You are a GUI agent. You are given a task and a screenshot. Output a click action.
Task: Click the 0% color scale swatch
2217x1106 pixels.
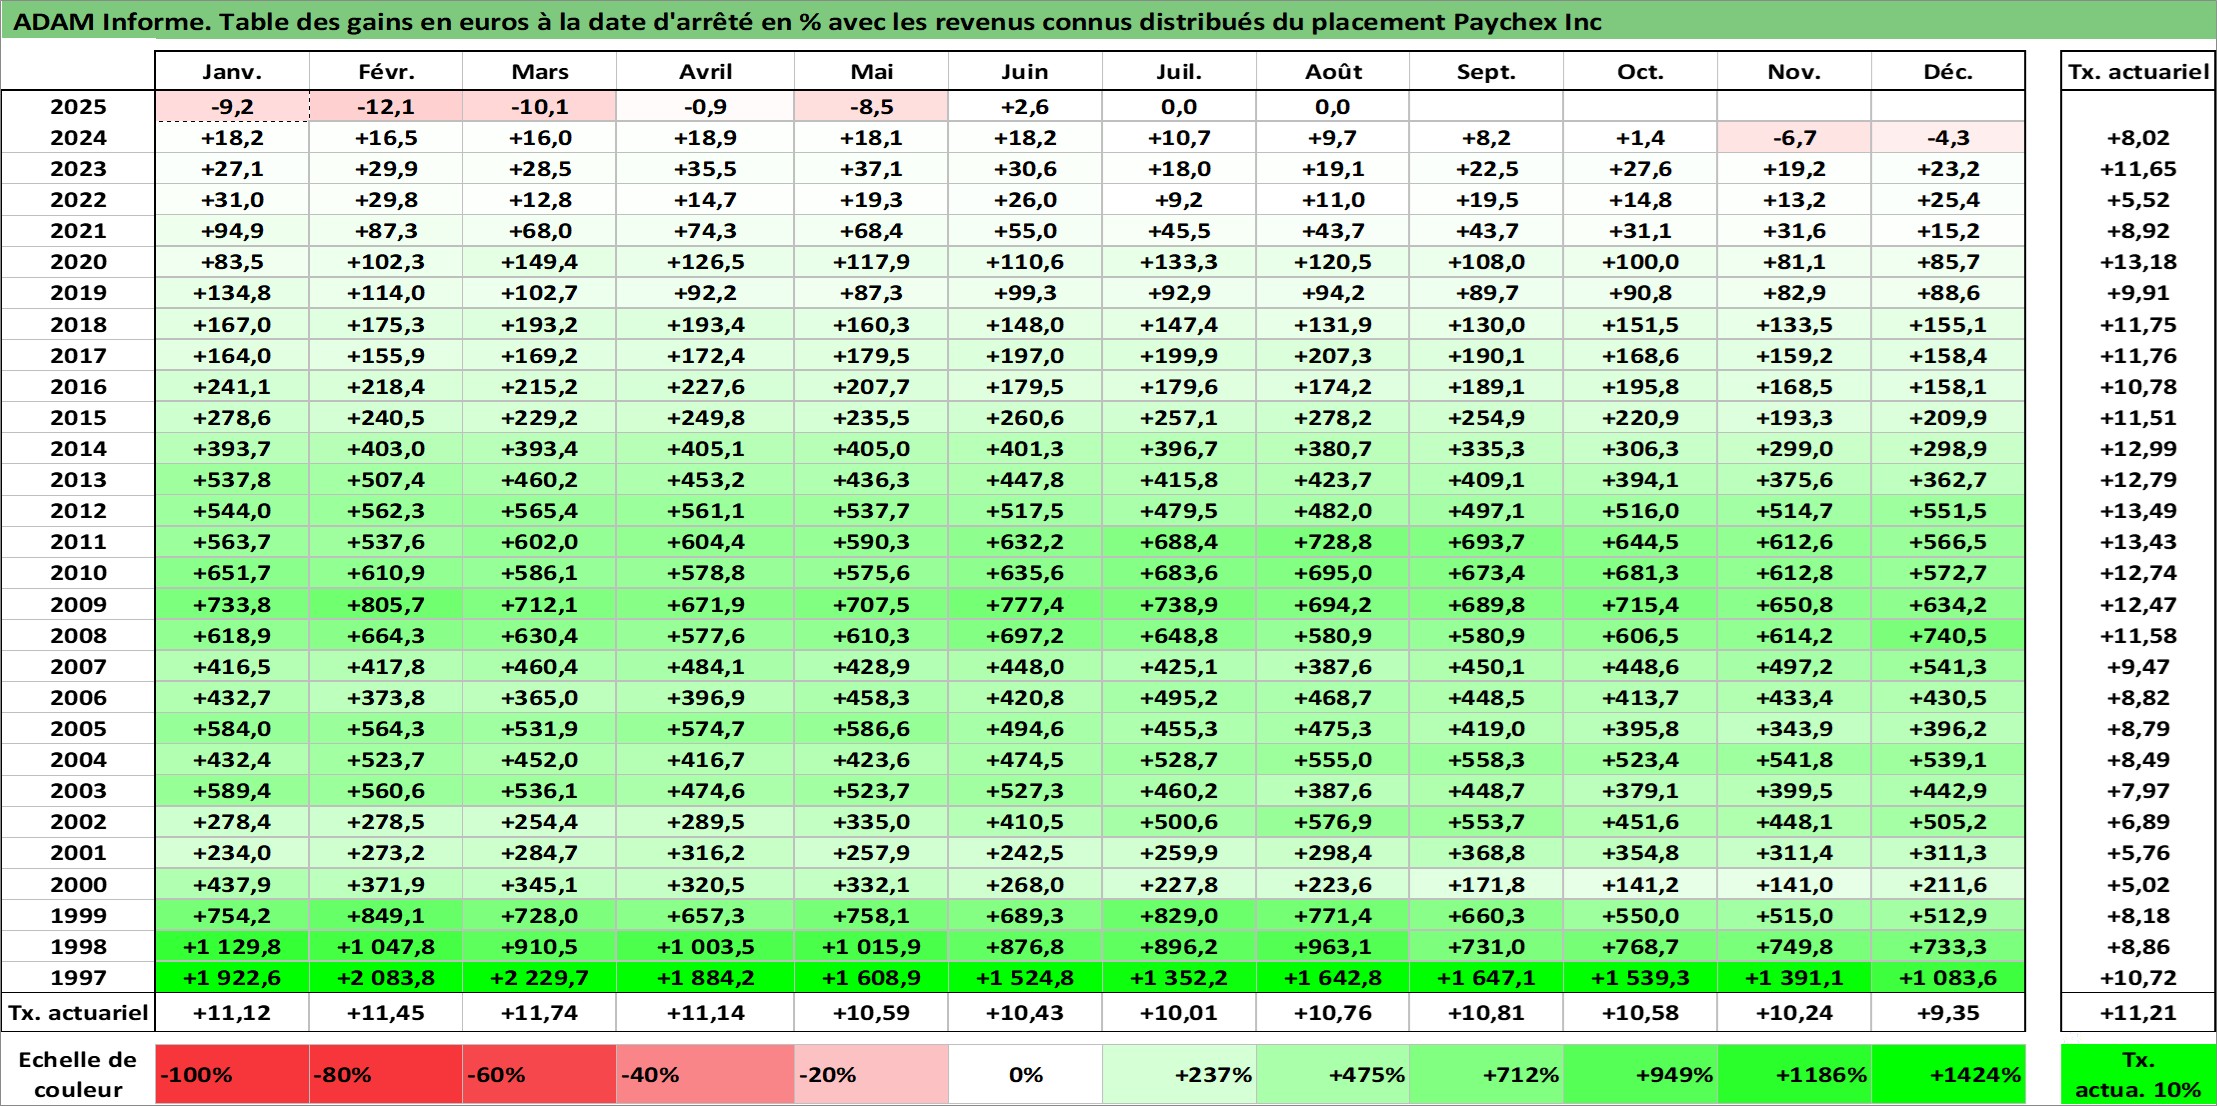(x=1025, y=1074)
